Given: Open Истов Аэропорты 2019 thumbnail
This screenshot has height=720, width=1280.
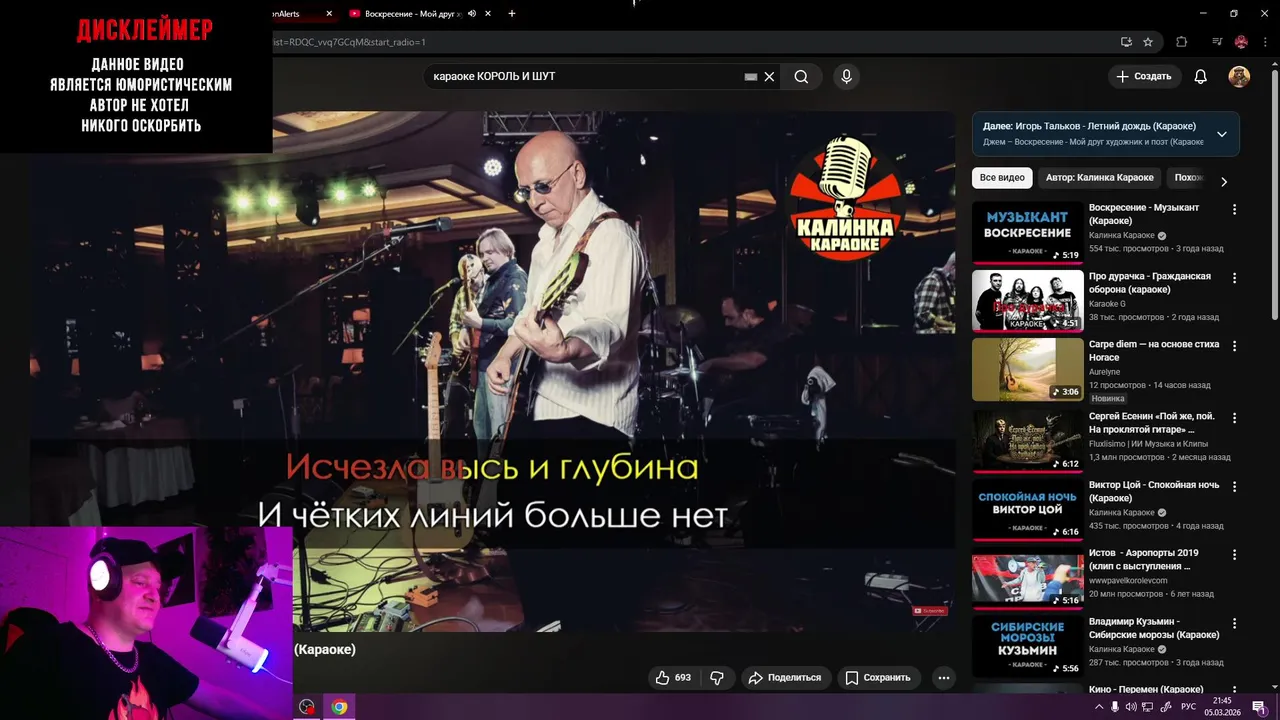Looking at the screenshot, I should 1028,578.
